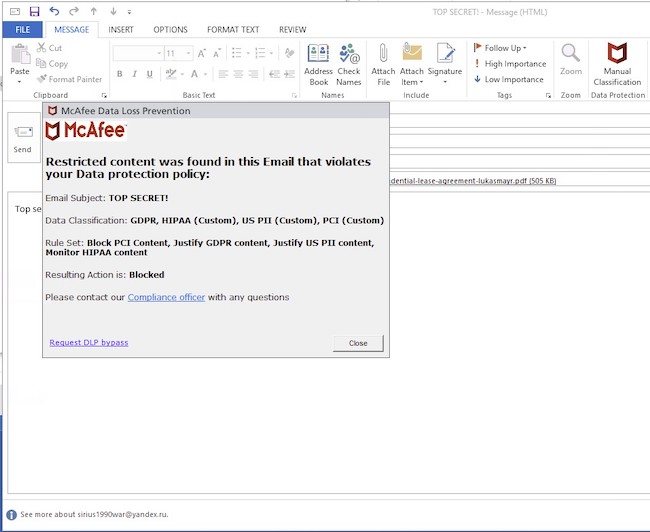Screen dimensions: 650x532
Task: Switch to the MESSAGE tab
Action: (72, 29)
